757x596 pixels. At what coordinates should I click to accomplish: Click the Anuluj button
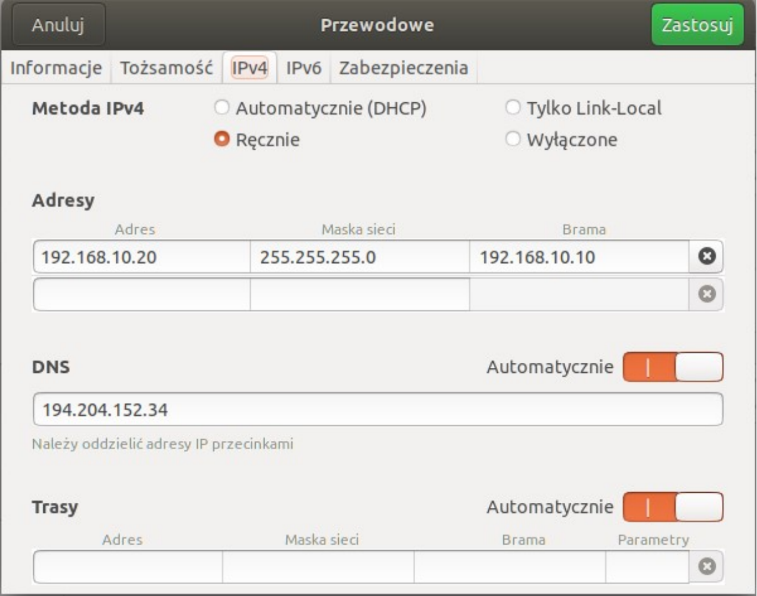[x=56, y=25]
